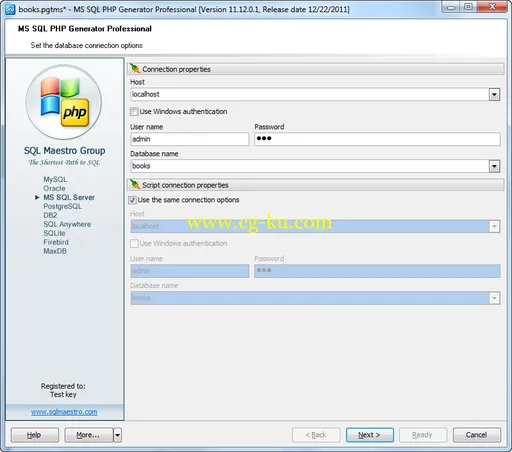Click the Ready button
This screenshot has width=512, height=452.
pyautogui.click(x=423, y=435)
